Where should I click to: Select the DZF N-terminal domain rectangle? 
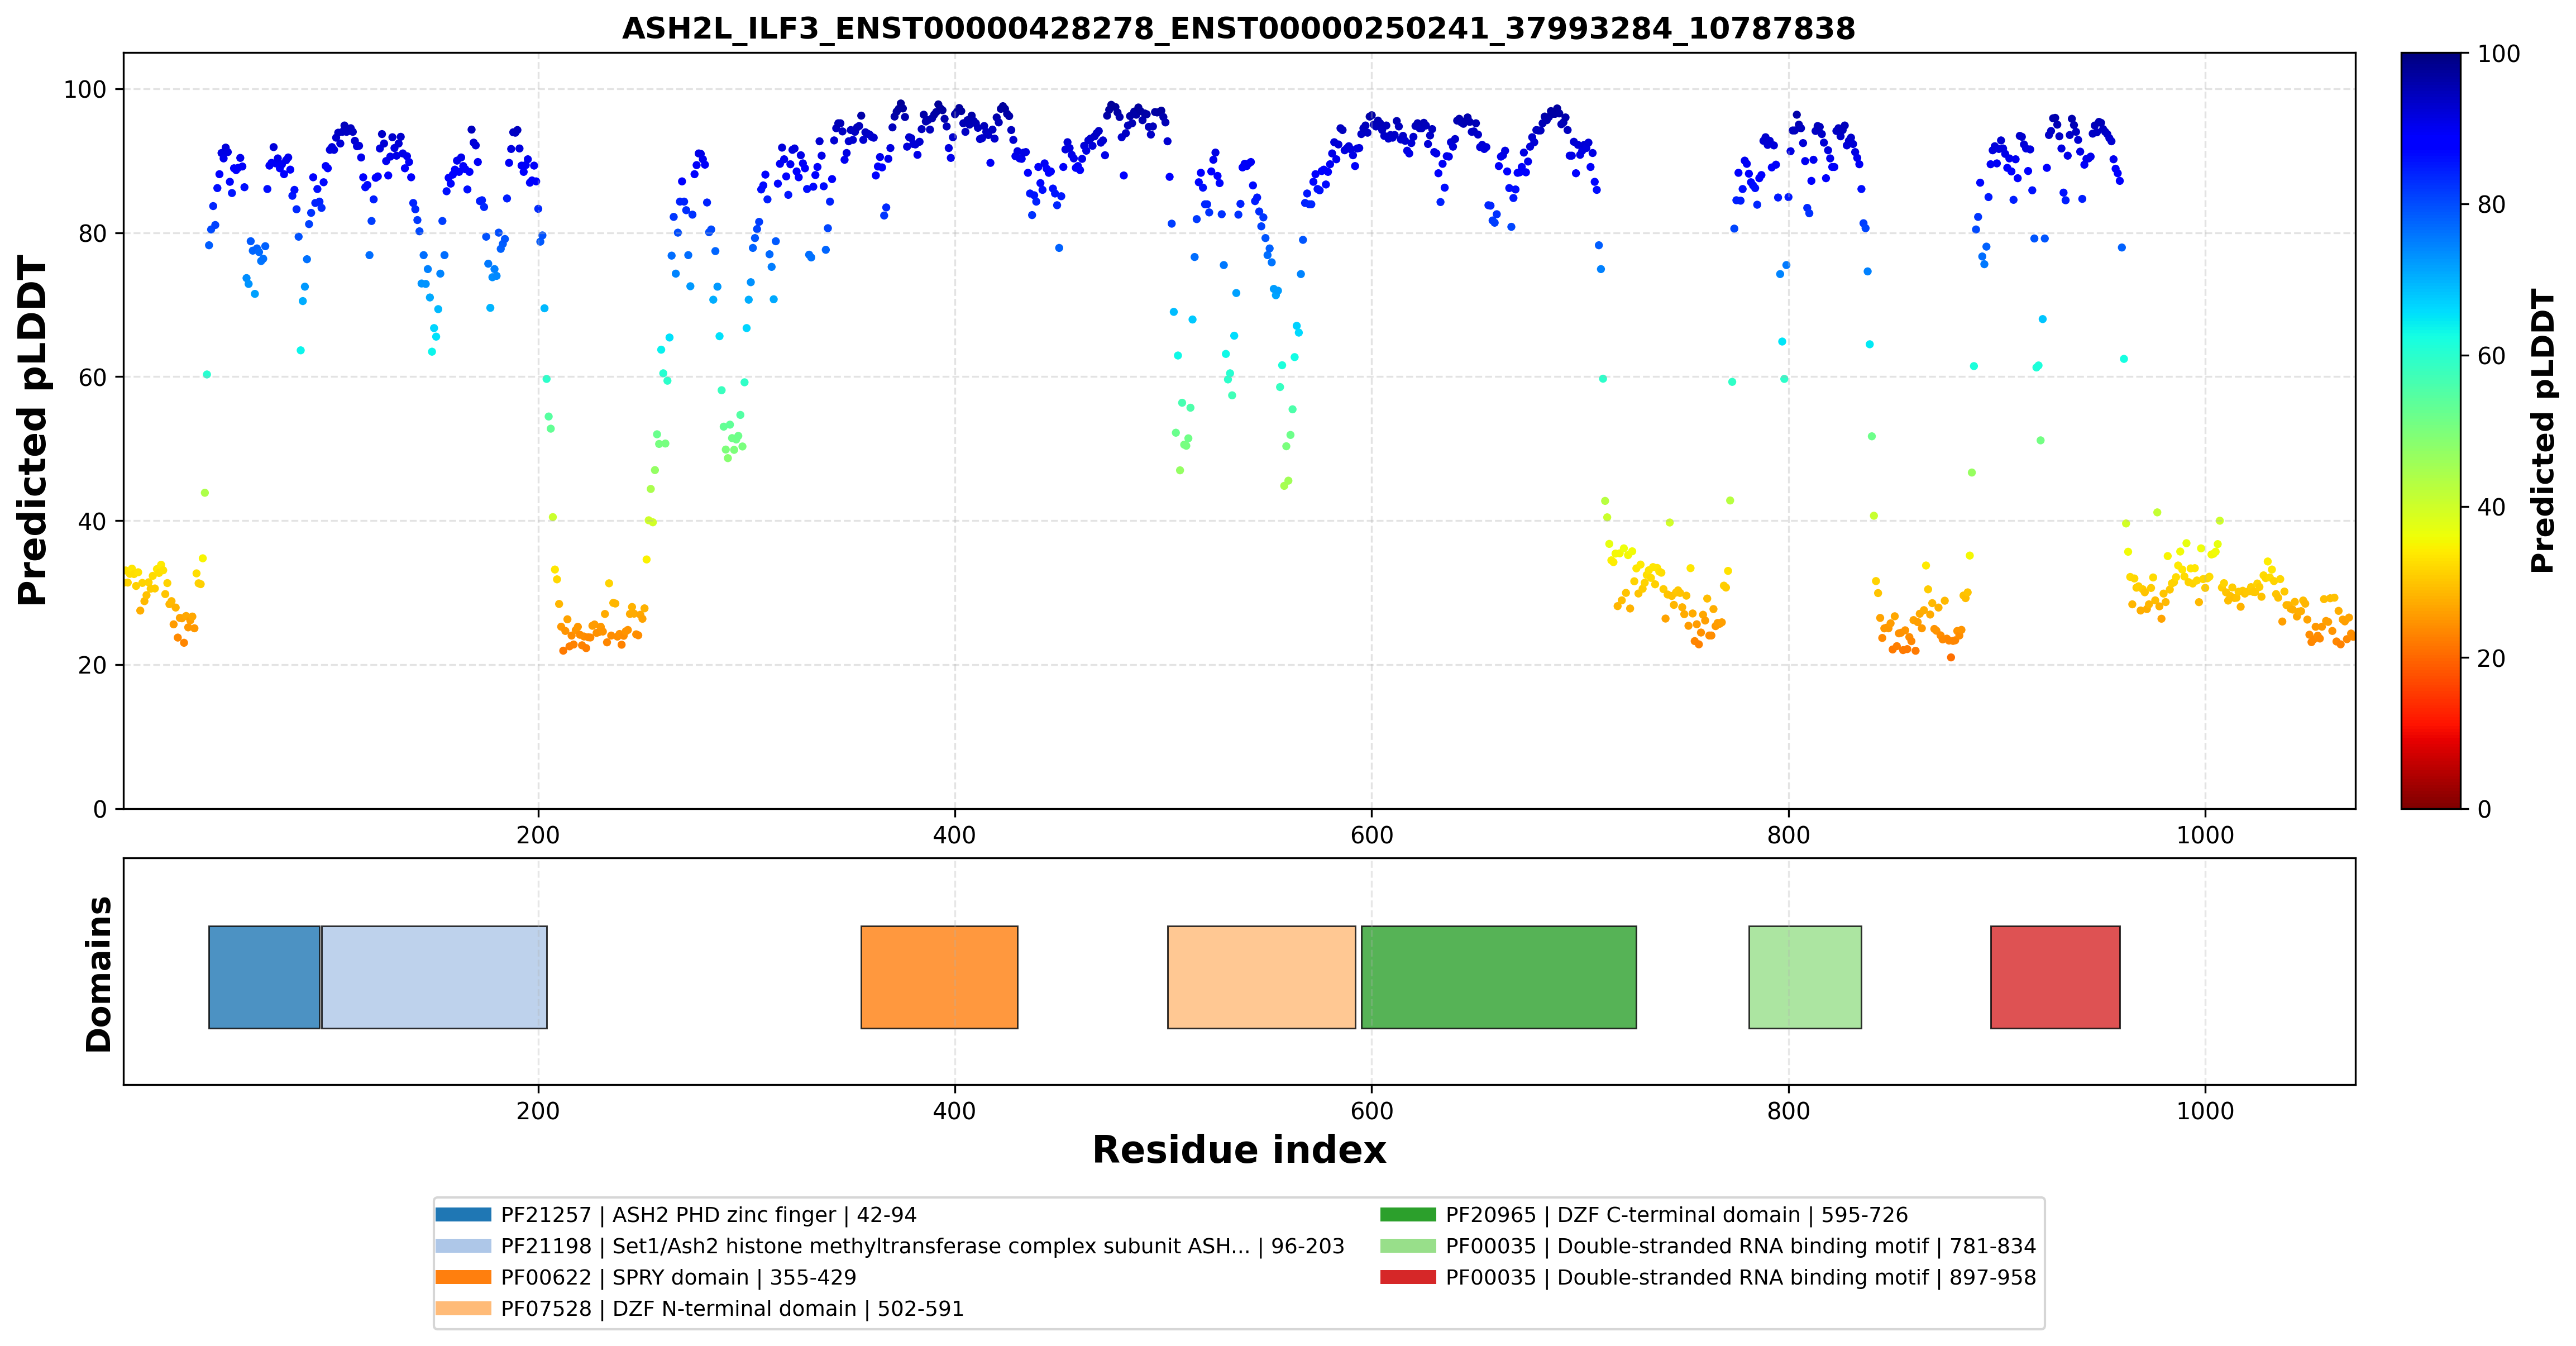1261,977
